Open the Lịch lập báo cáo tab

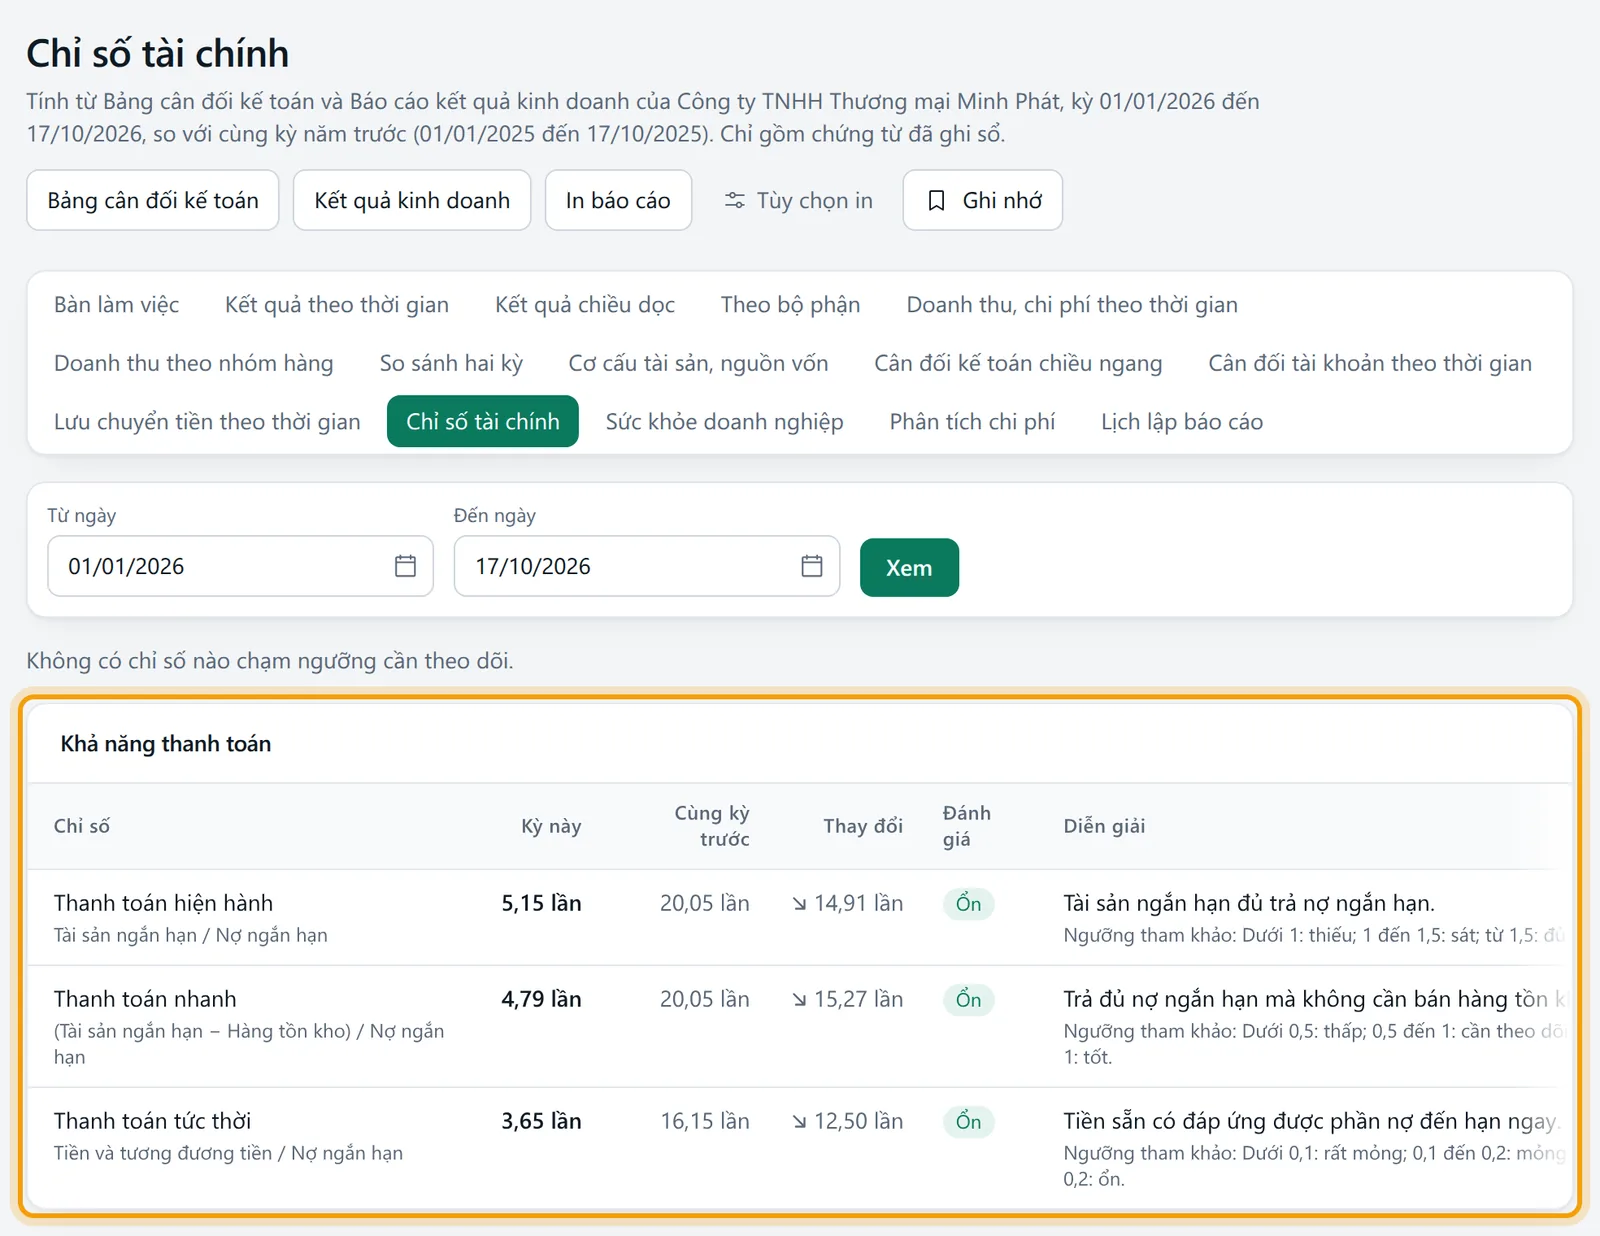pyautogui.click(x=1182, y=422)
